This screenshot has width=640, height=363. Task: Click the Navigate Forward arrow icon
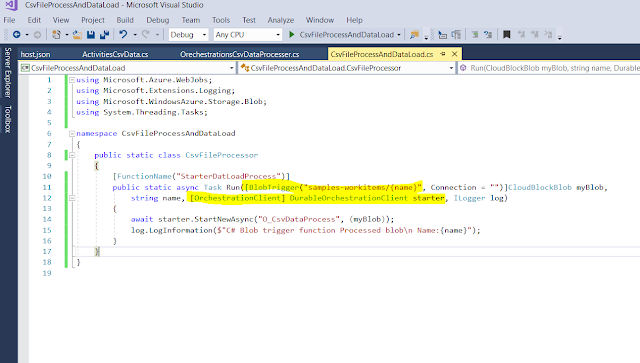pos(37,35)
